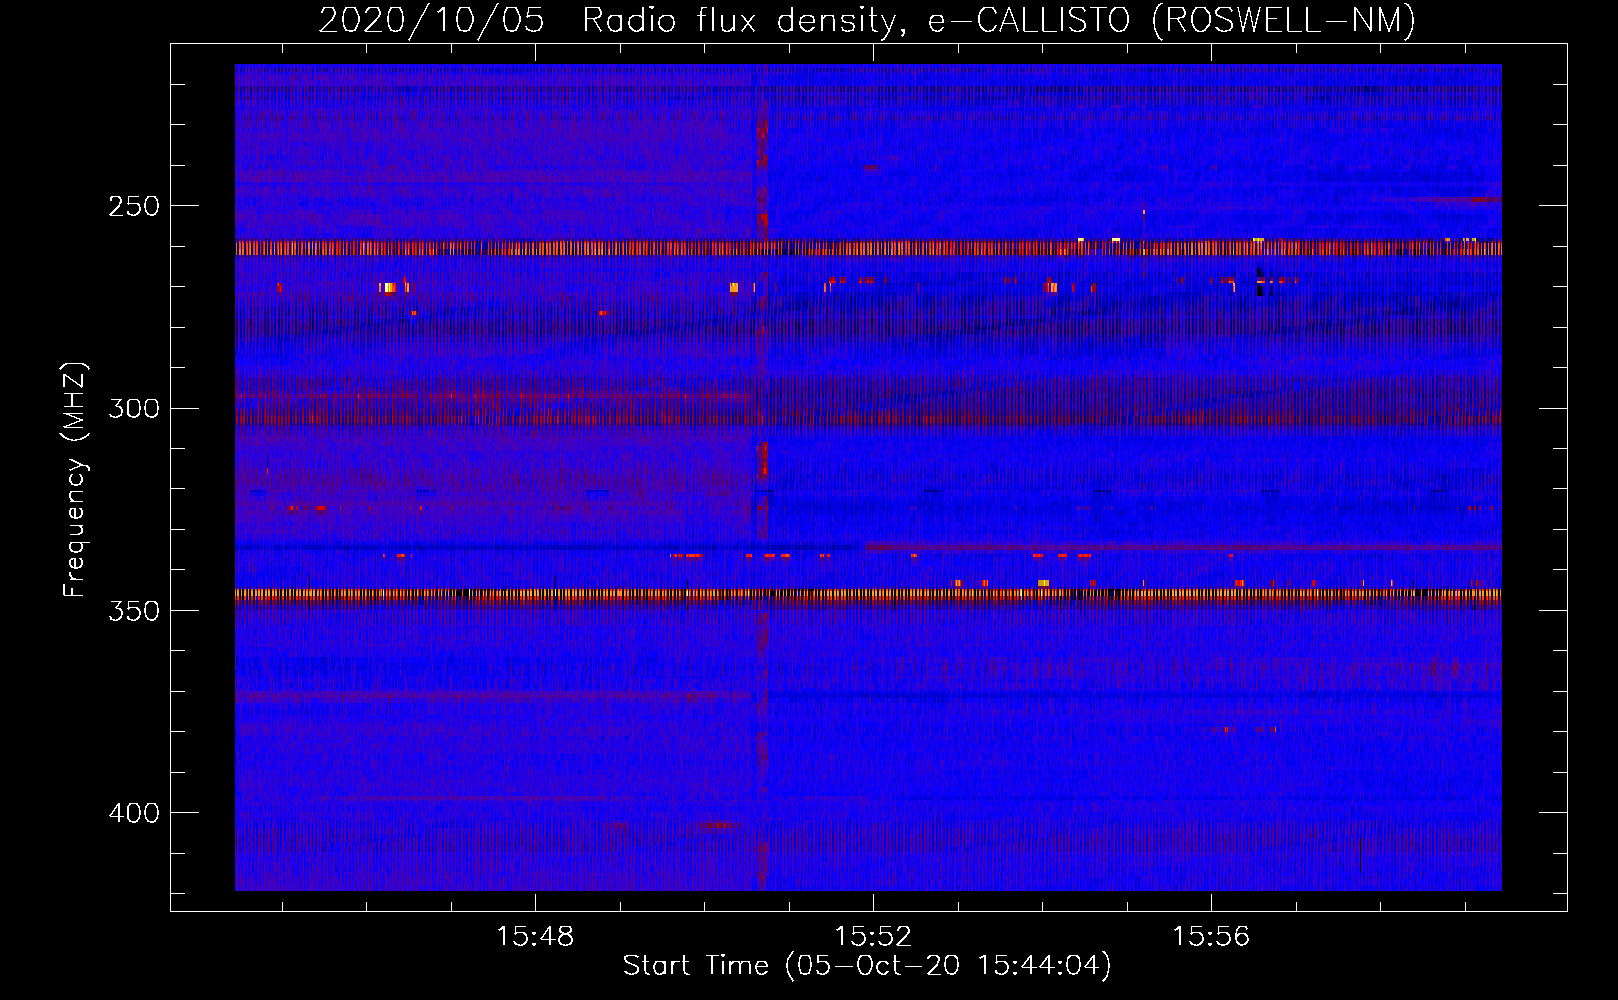Viewport: 1618px width, 1000px height.
Task: Click the 15:48 time axis label
Action: [535, 936]
